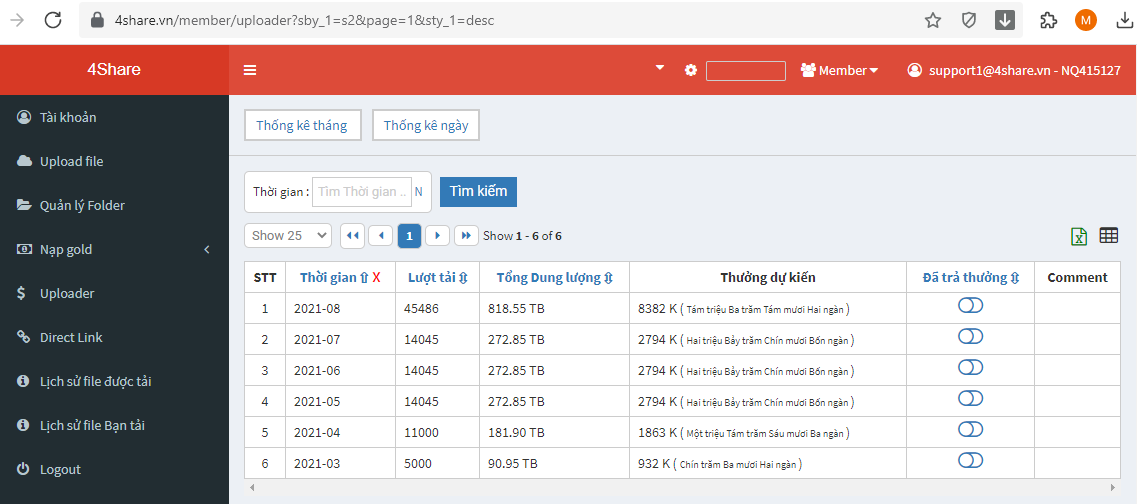The width and height of the screenshot is (1137, 504).
Task: Bookmark this page with the star icon
Action: coord(932,20)
